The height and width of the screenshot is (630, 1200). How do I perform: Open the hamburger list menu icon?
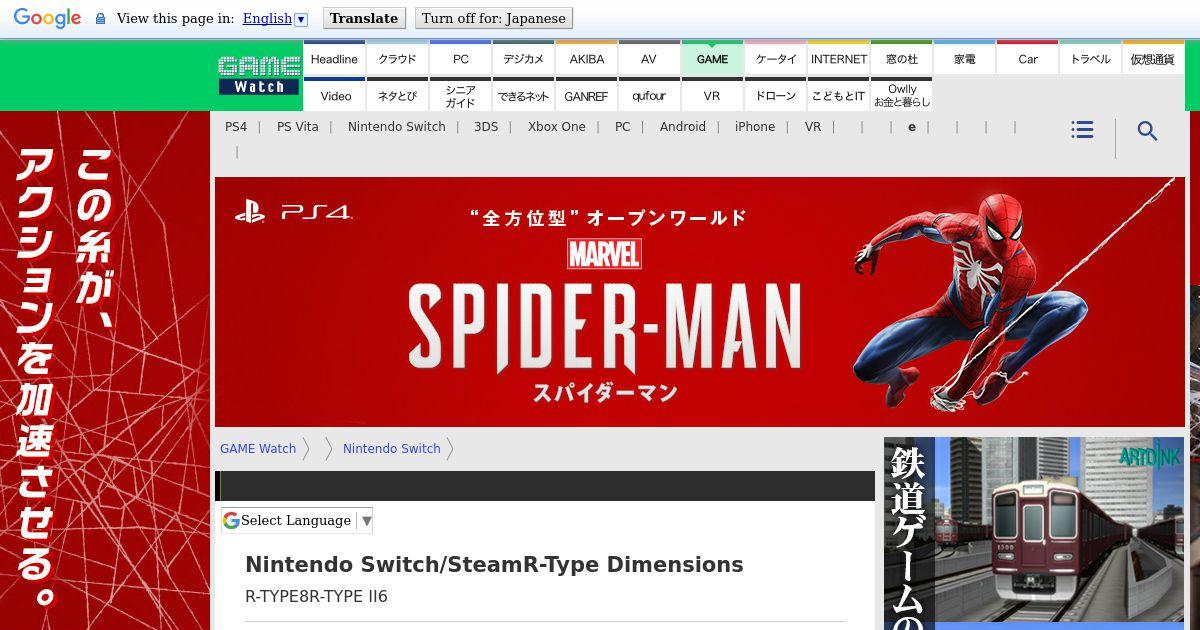tap(1082, 130)
